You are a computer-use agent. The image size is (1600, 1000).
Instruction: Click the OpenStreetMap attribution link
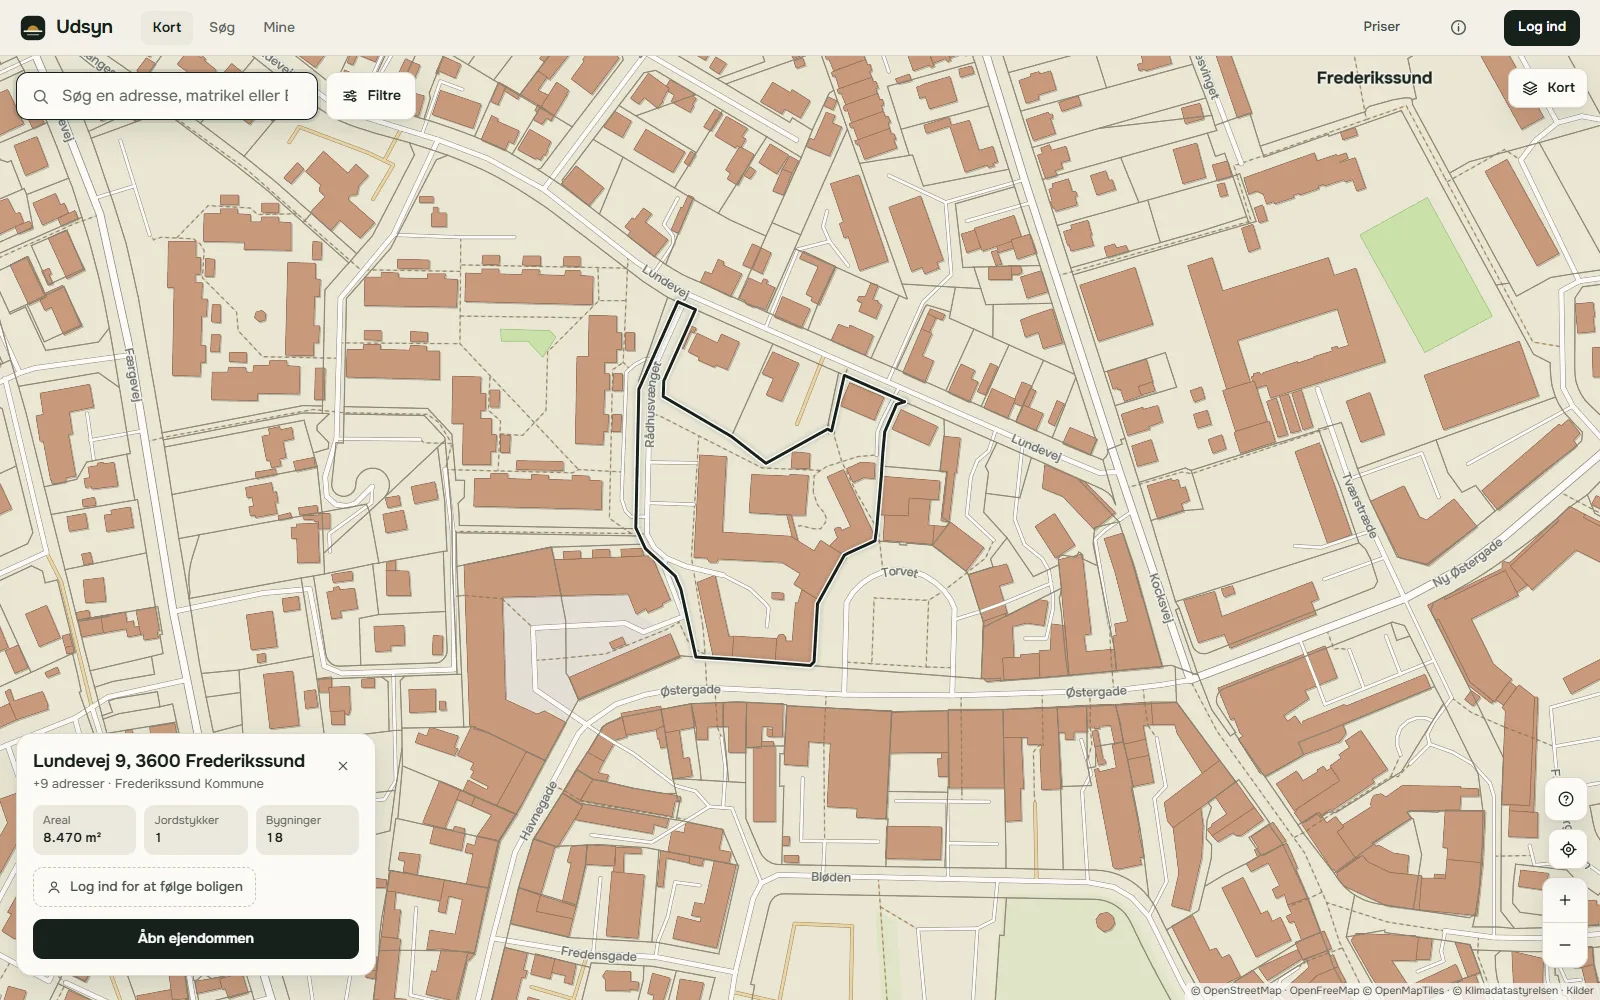(x=1235, y=991)
